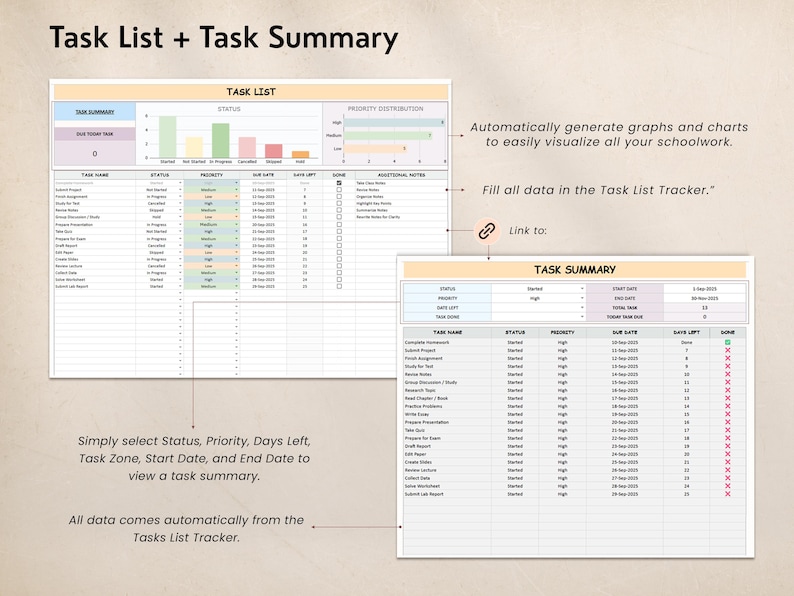Check Done box for Group Discussion / Study in Task List

339,217
